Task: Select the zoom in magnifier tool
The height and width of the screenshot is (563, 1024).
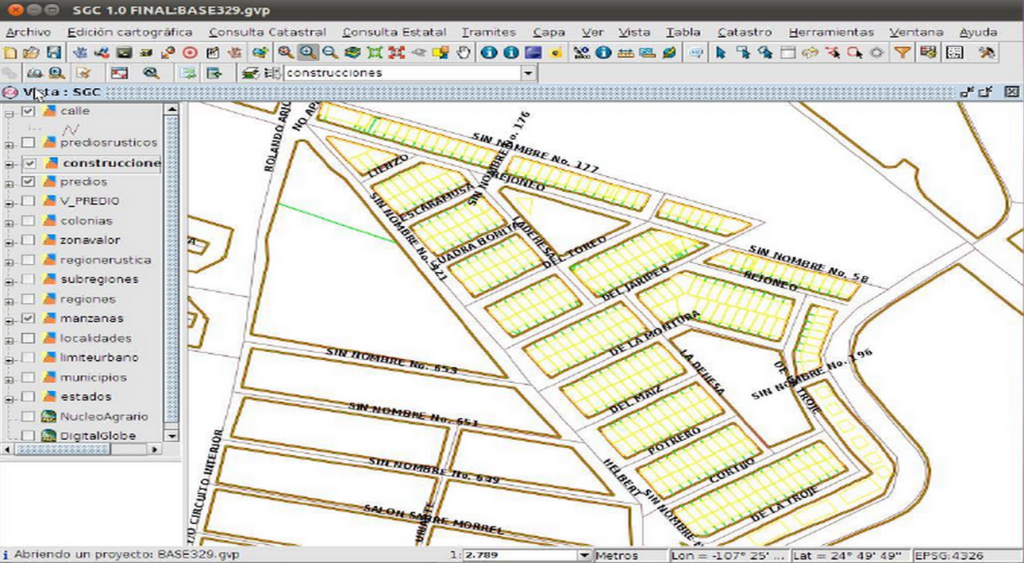Action: click(308, 52)
